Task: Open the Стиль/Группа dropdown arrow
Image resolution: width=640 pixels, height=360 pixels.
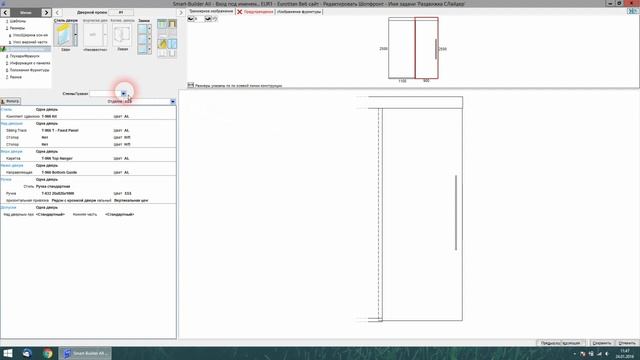Action: [123, 94]
